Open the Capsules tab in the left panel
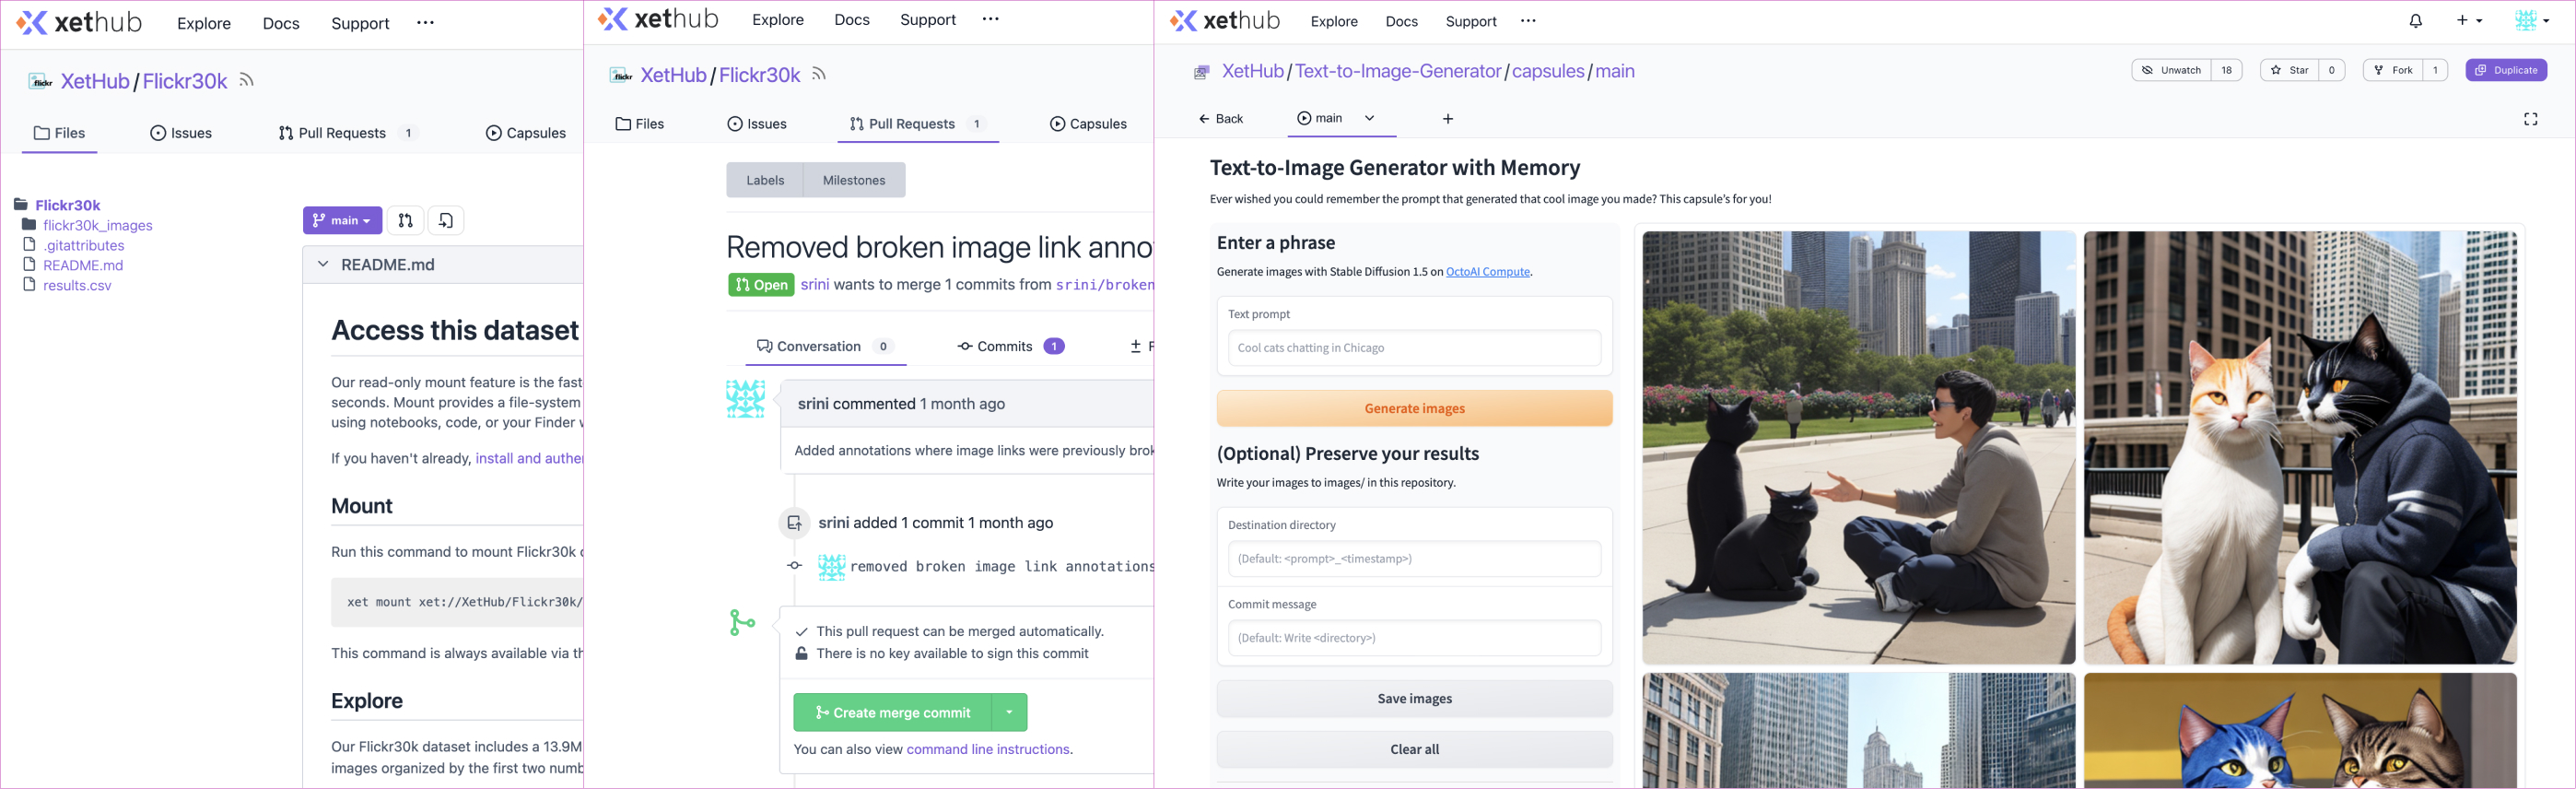 coord(526,133)
